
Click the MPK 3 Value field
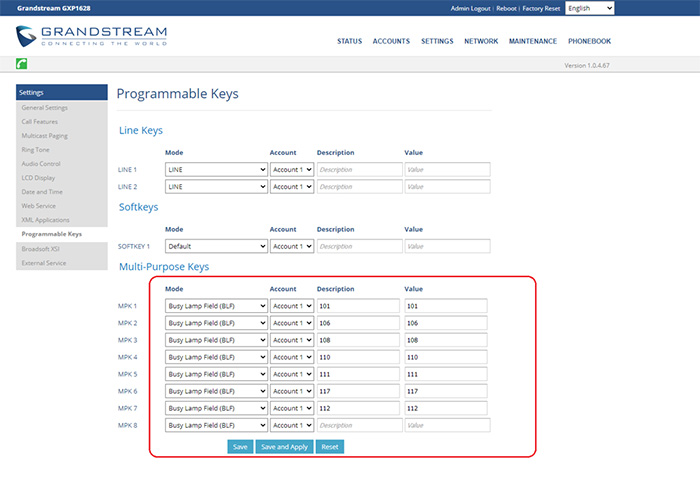446,340
